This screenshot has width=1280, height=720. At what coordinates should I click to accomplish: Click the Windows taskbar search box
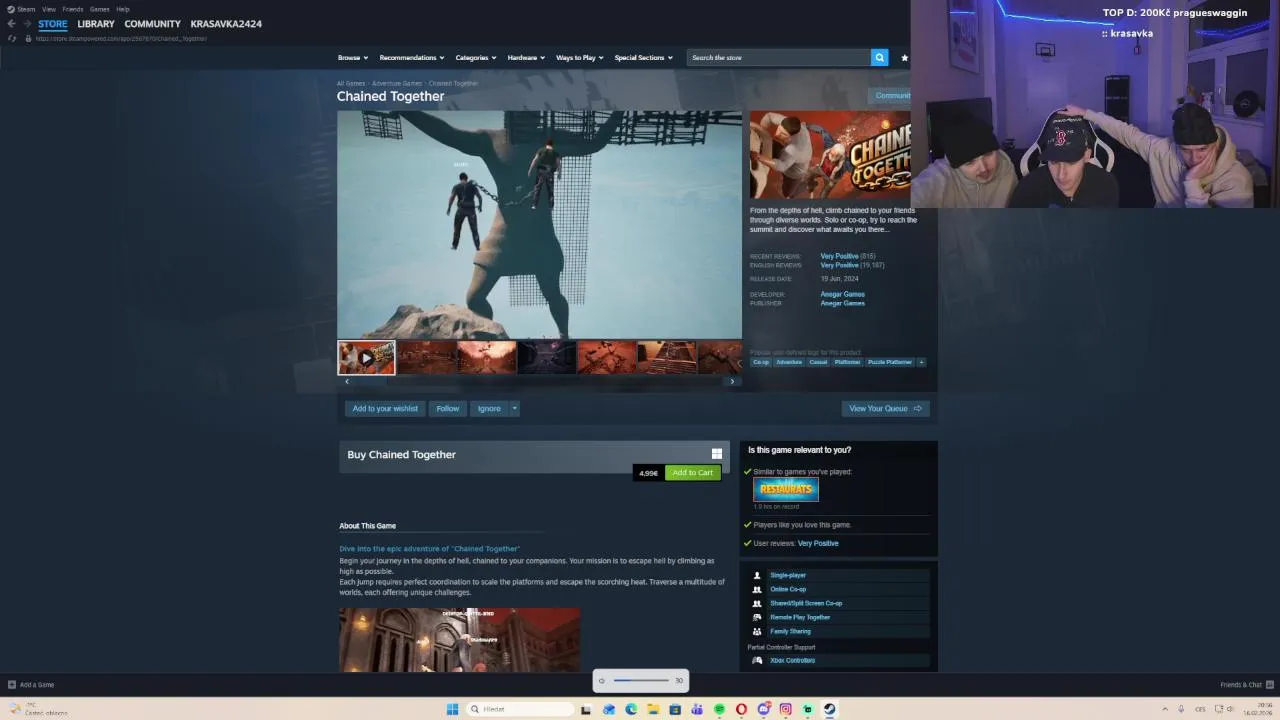tap(520, 709)
